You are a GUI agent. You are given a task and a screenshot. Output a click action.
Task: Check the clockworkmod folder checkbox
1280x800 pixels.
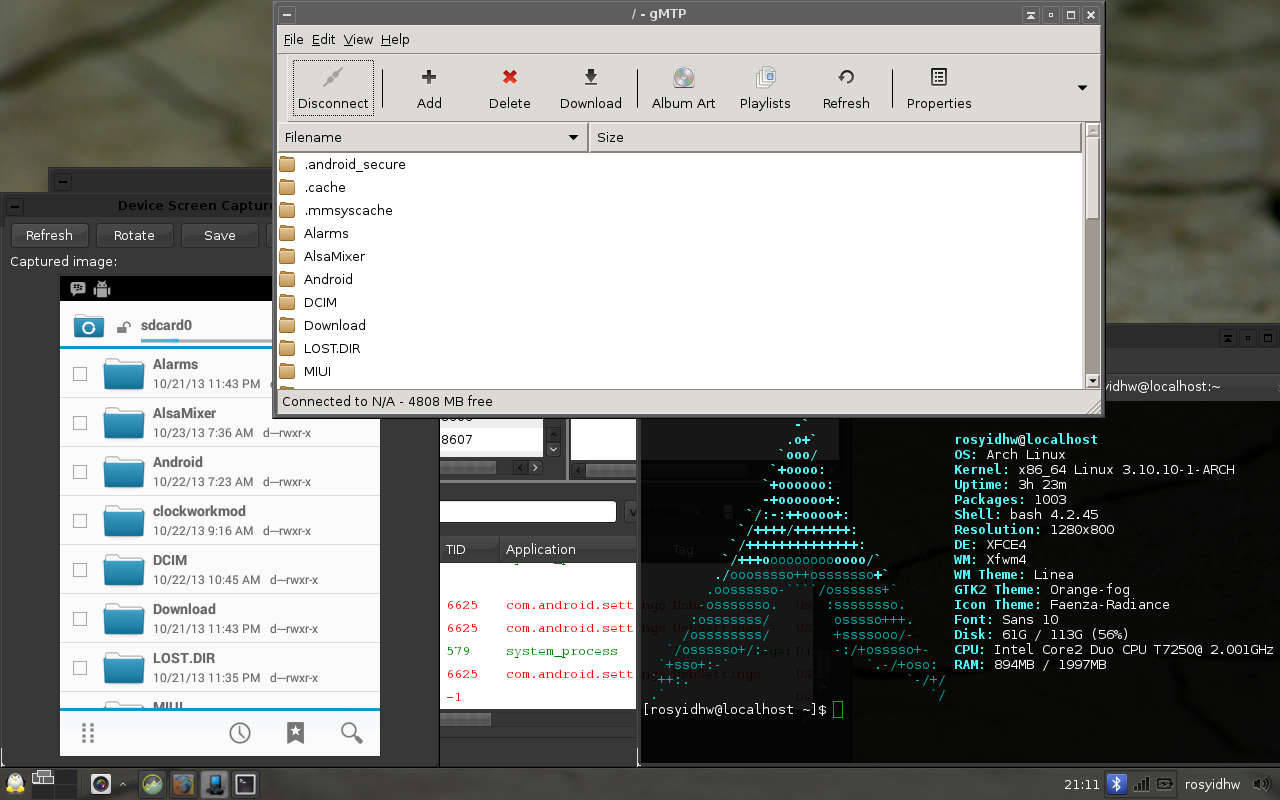tap(80, 521)
